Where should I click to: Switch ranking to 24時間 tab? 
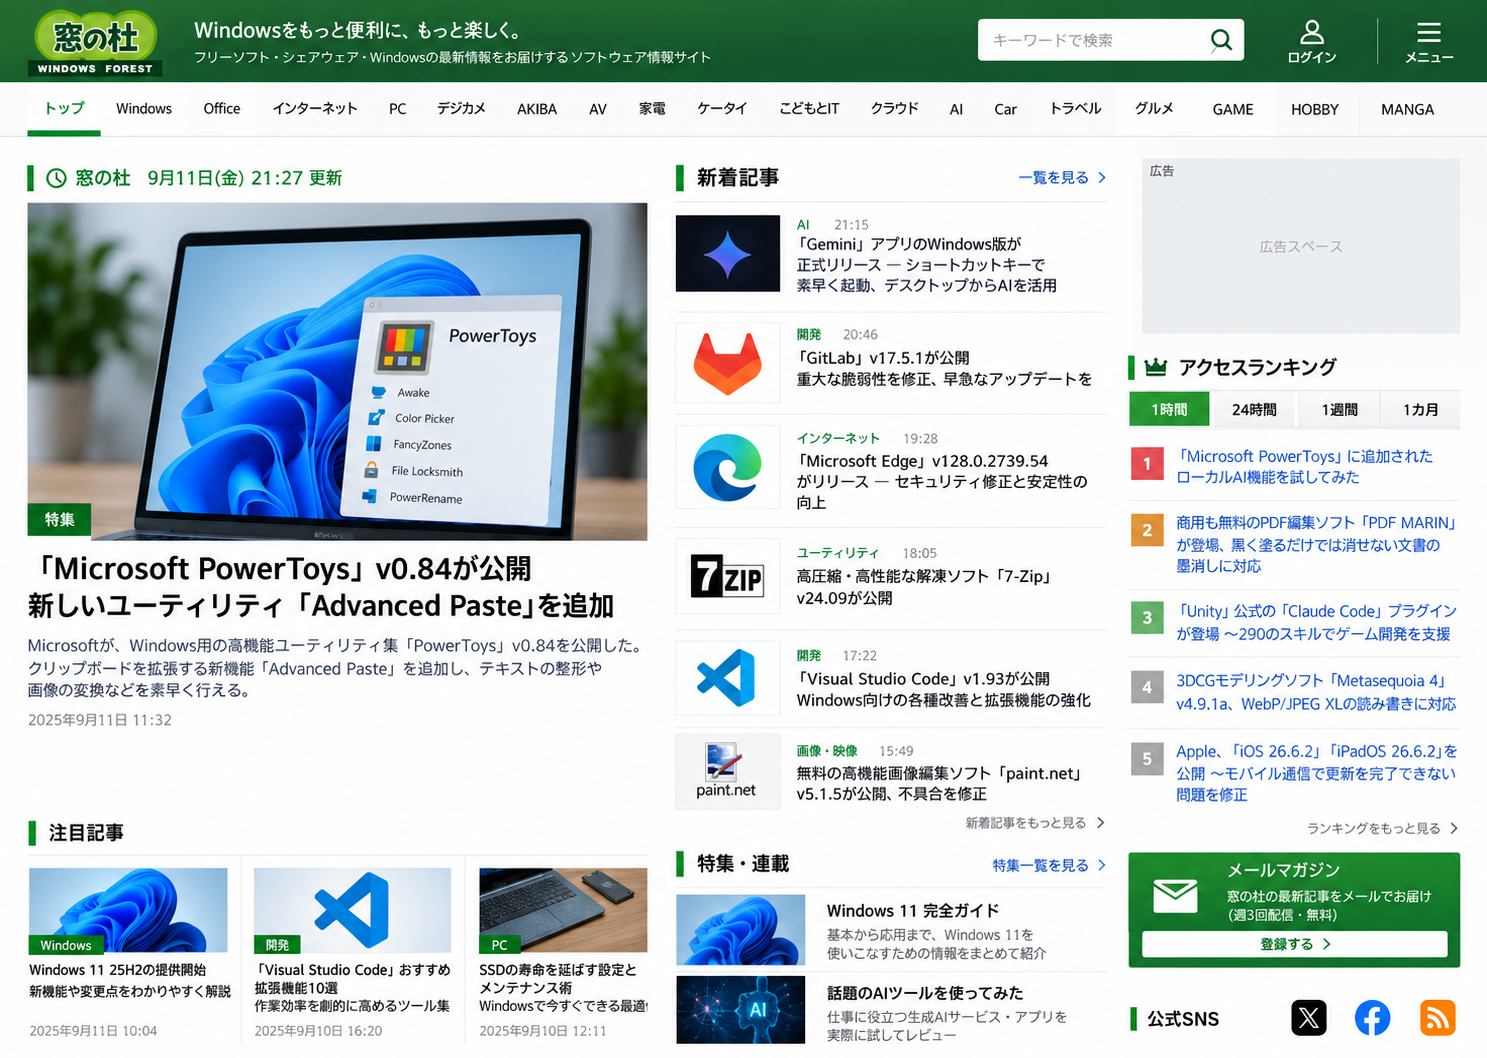(1254, 409)
